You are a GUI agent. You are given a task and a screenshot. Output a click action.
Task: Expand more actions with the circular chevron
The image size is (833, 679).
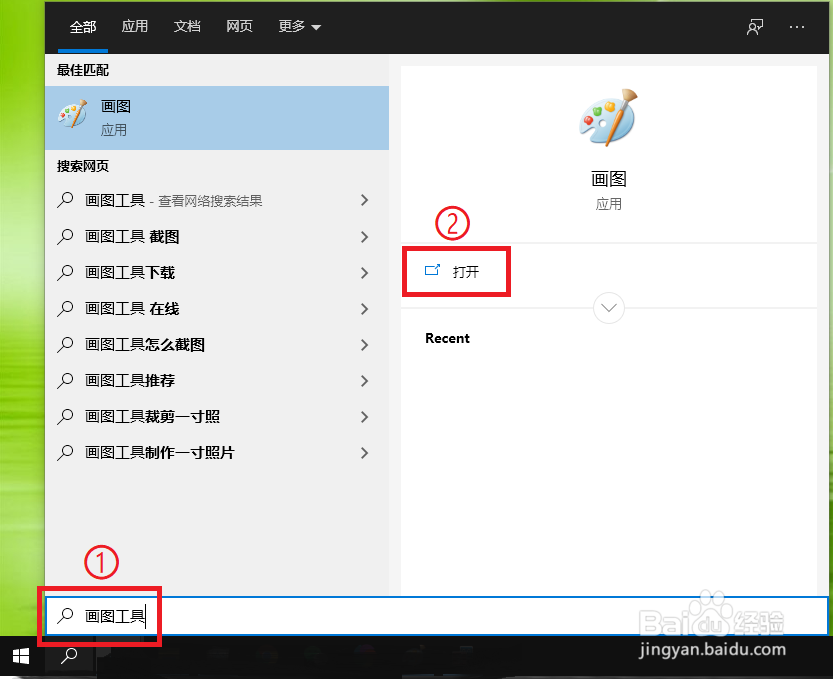tap(608, 308)
